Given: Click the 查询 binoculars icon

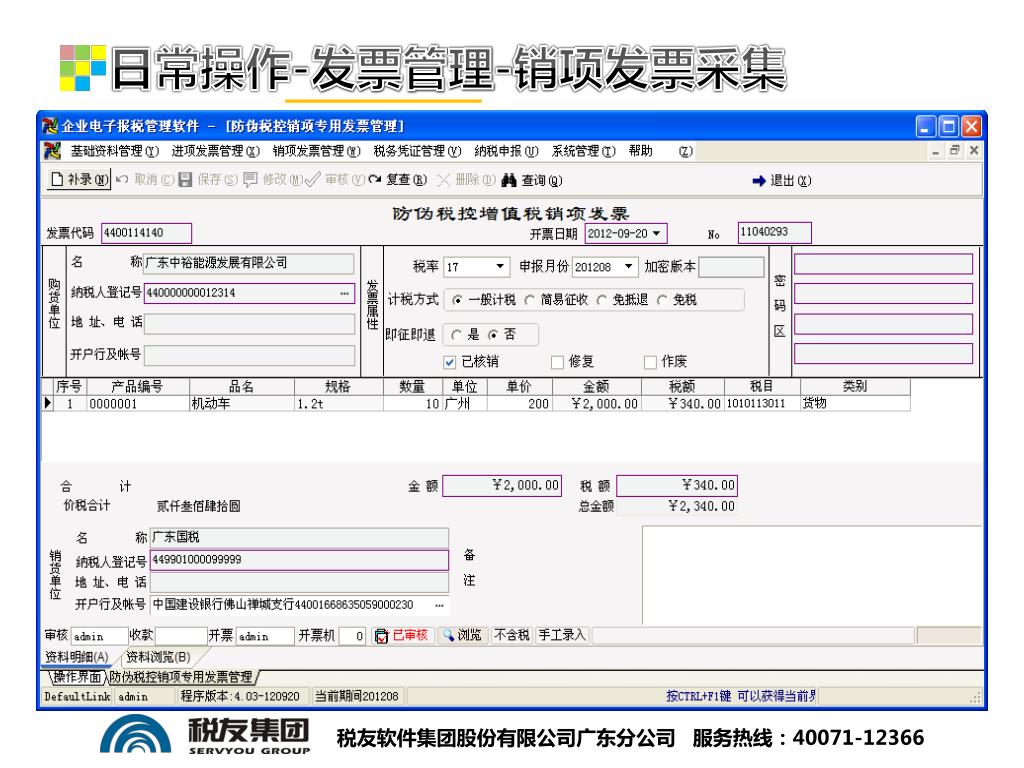Looking at the screenshot, I should click(509, 180).
